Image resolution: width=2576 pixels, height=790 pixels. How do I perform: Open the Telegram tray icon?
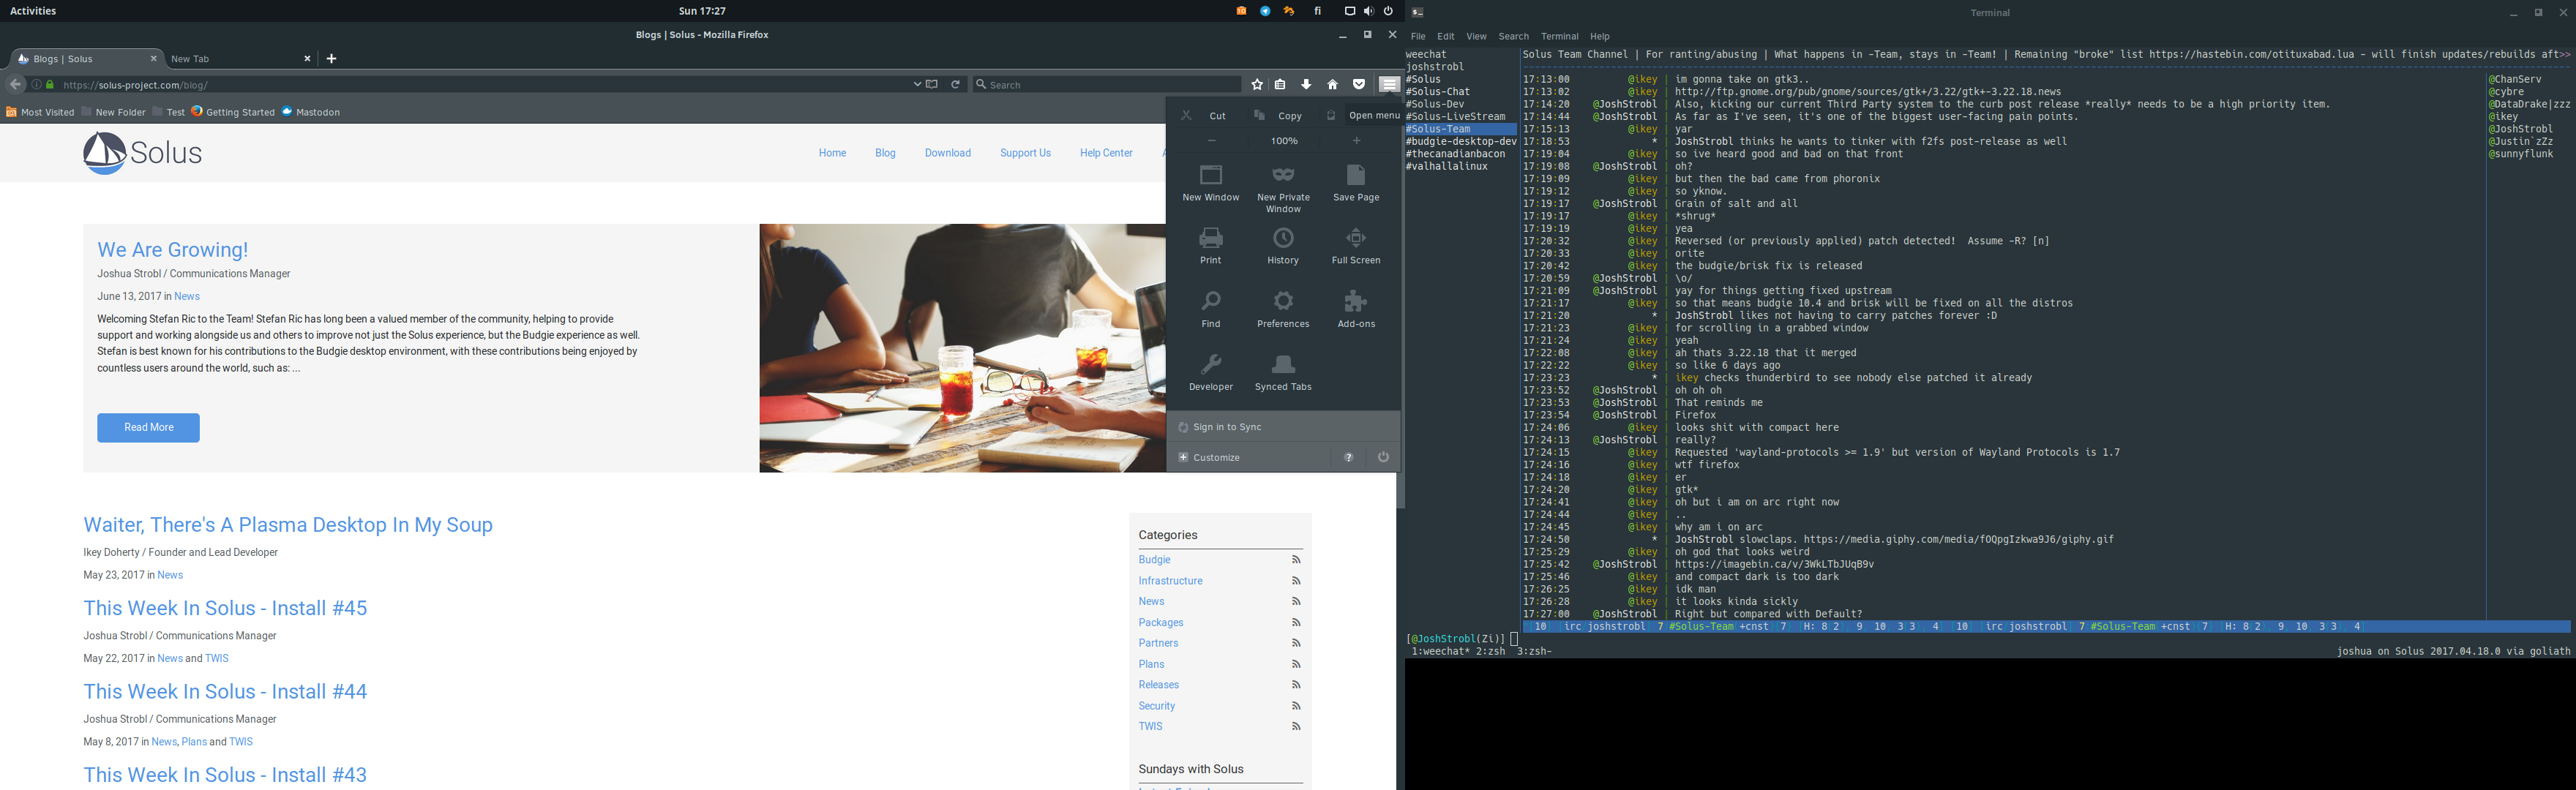[x=1265, y=11]
